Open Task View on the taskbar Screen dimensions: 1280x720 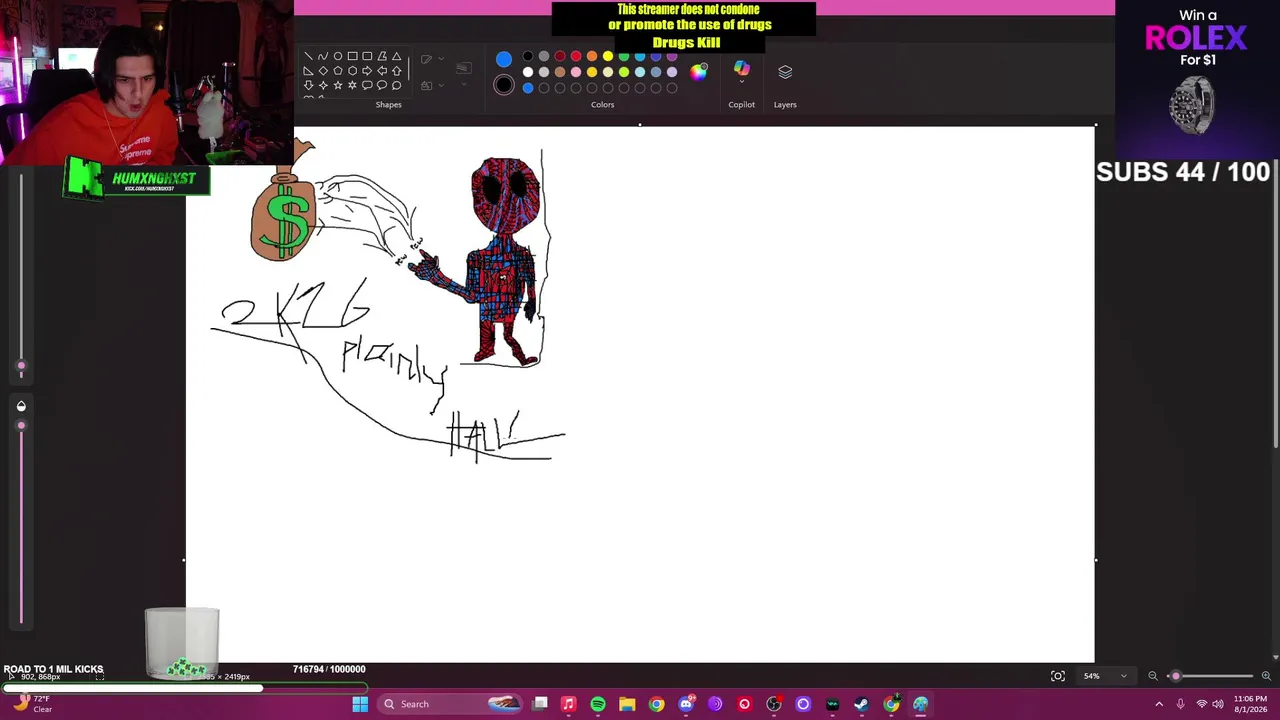(x=540, y=704)
